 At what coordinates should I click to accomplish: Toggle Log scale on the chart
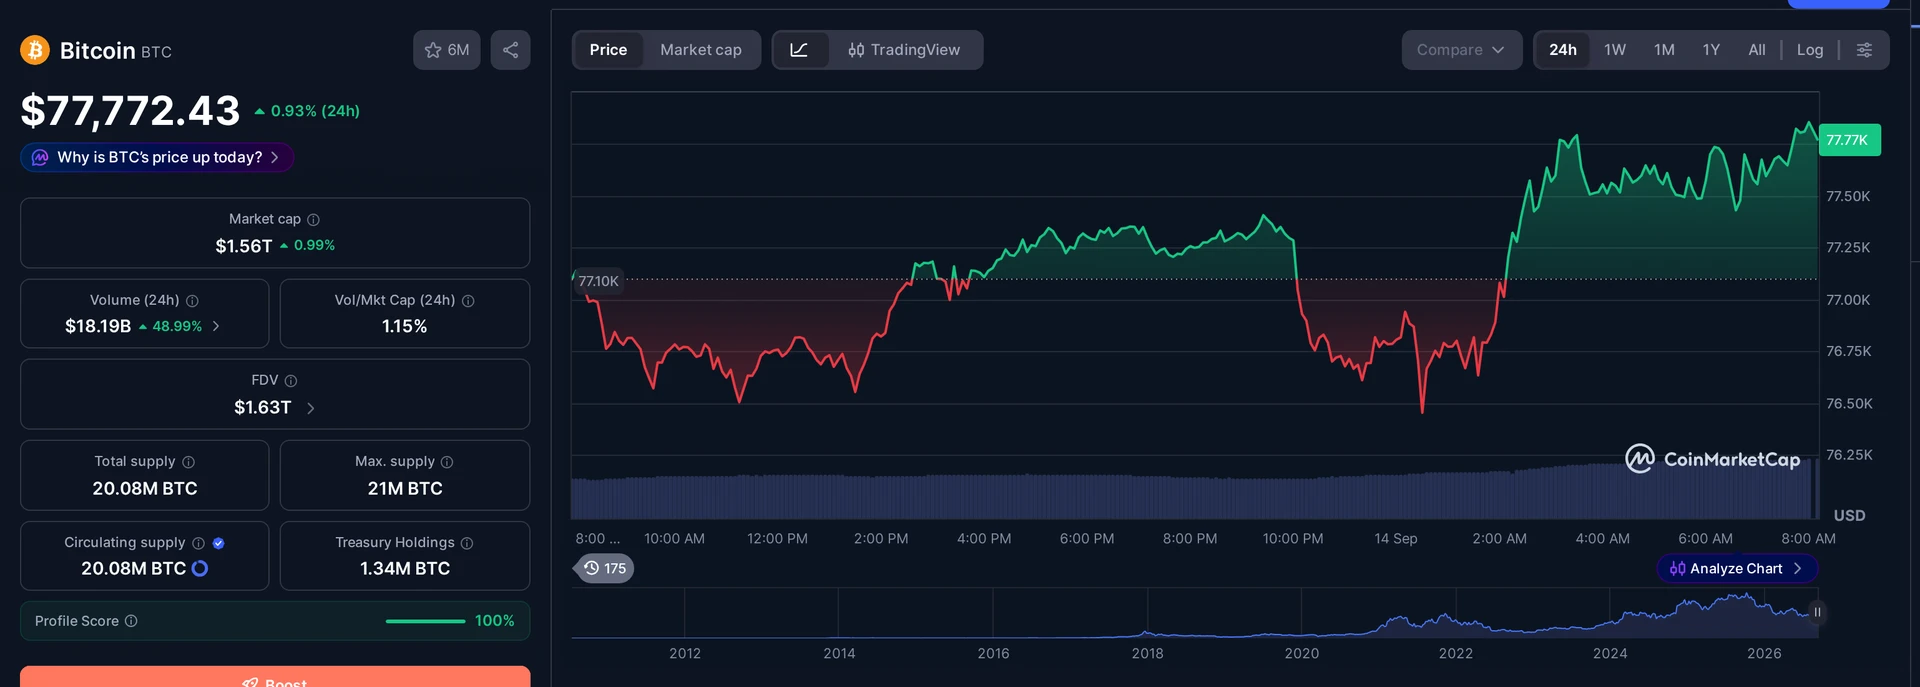(x=1810, y=50)
